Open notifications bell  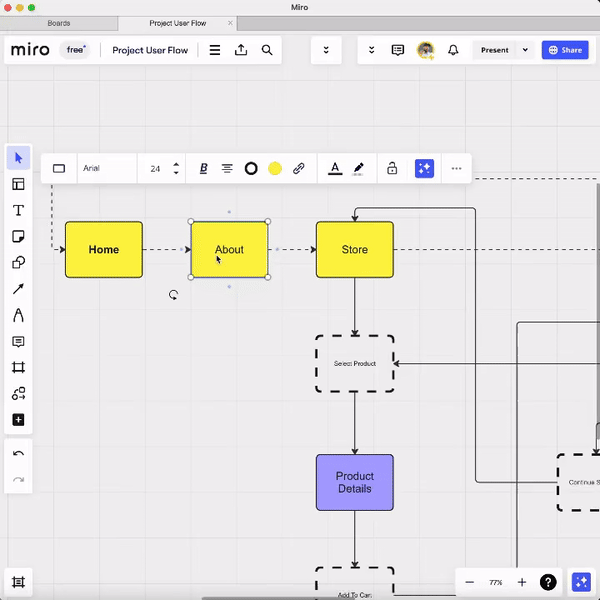tap(454, 50)
